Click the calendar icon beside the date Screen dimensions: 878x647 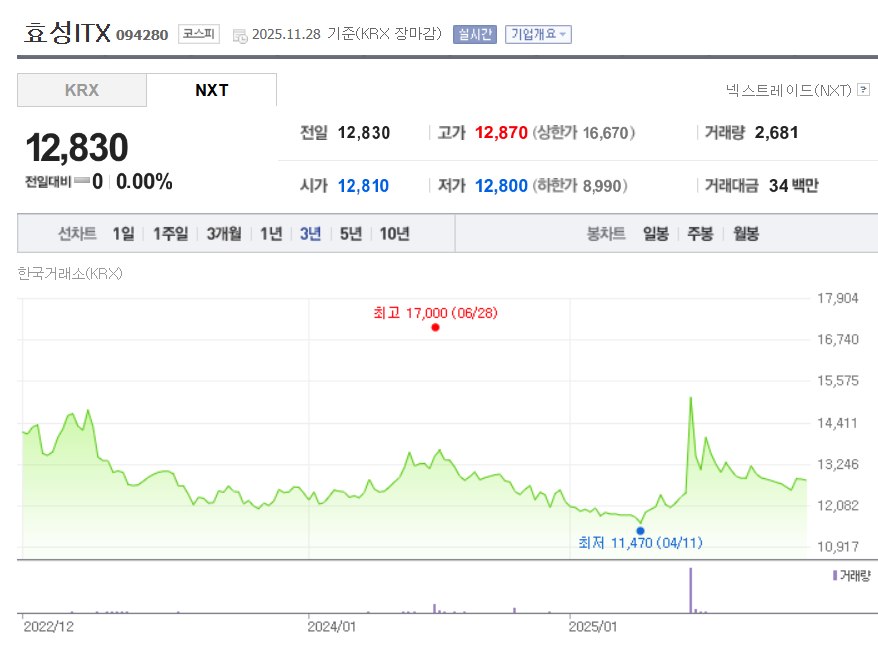point(240,36)
